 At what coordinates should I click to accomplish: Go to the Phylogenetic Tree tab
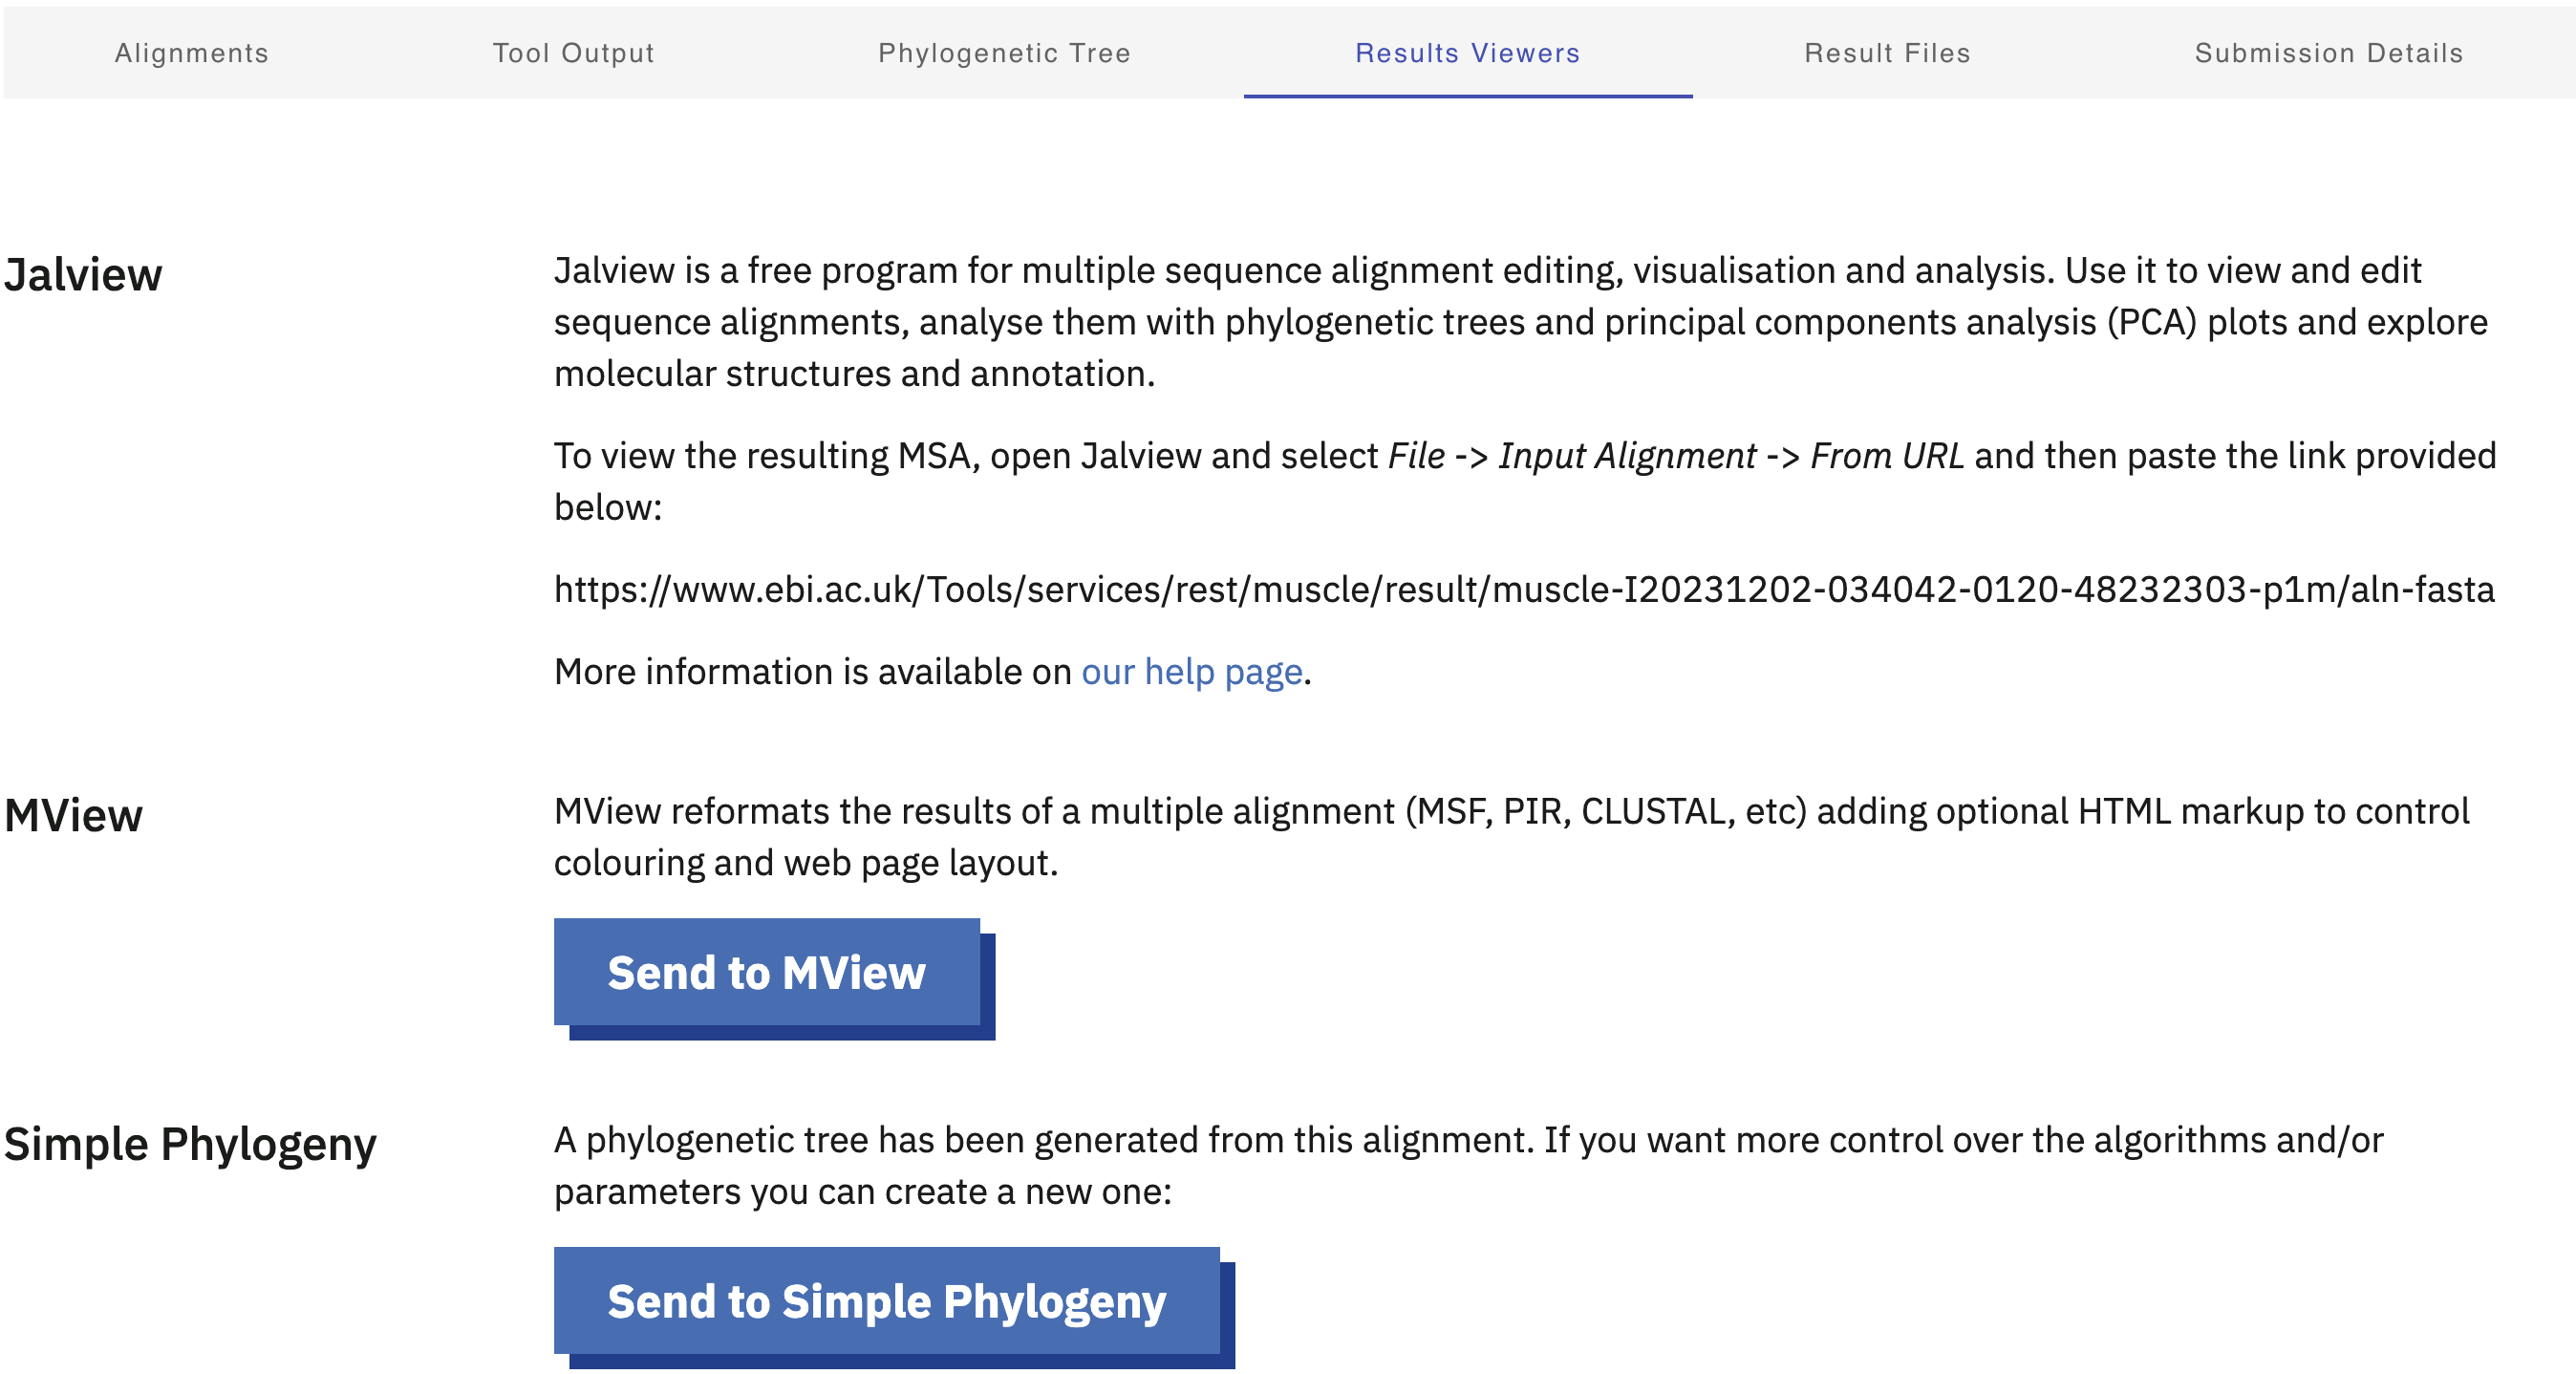(x=1004, y=53)
